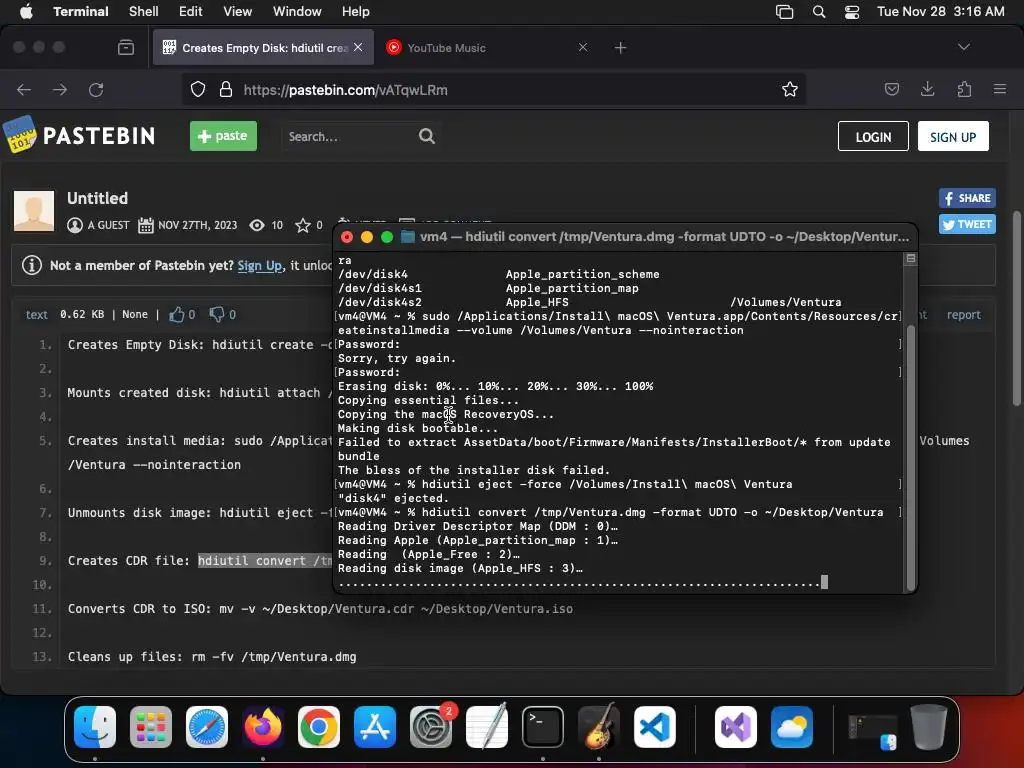Go back to previous page

pyautogui.click(x=24, y=89)
